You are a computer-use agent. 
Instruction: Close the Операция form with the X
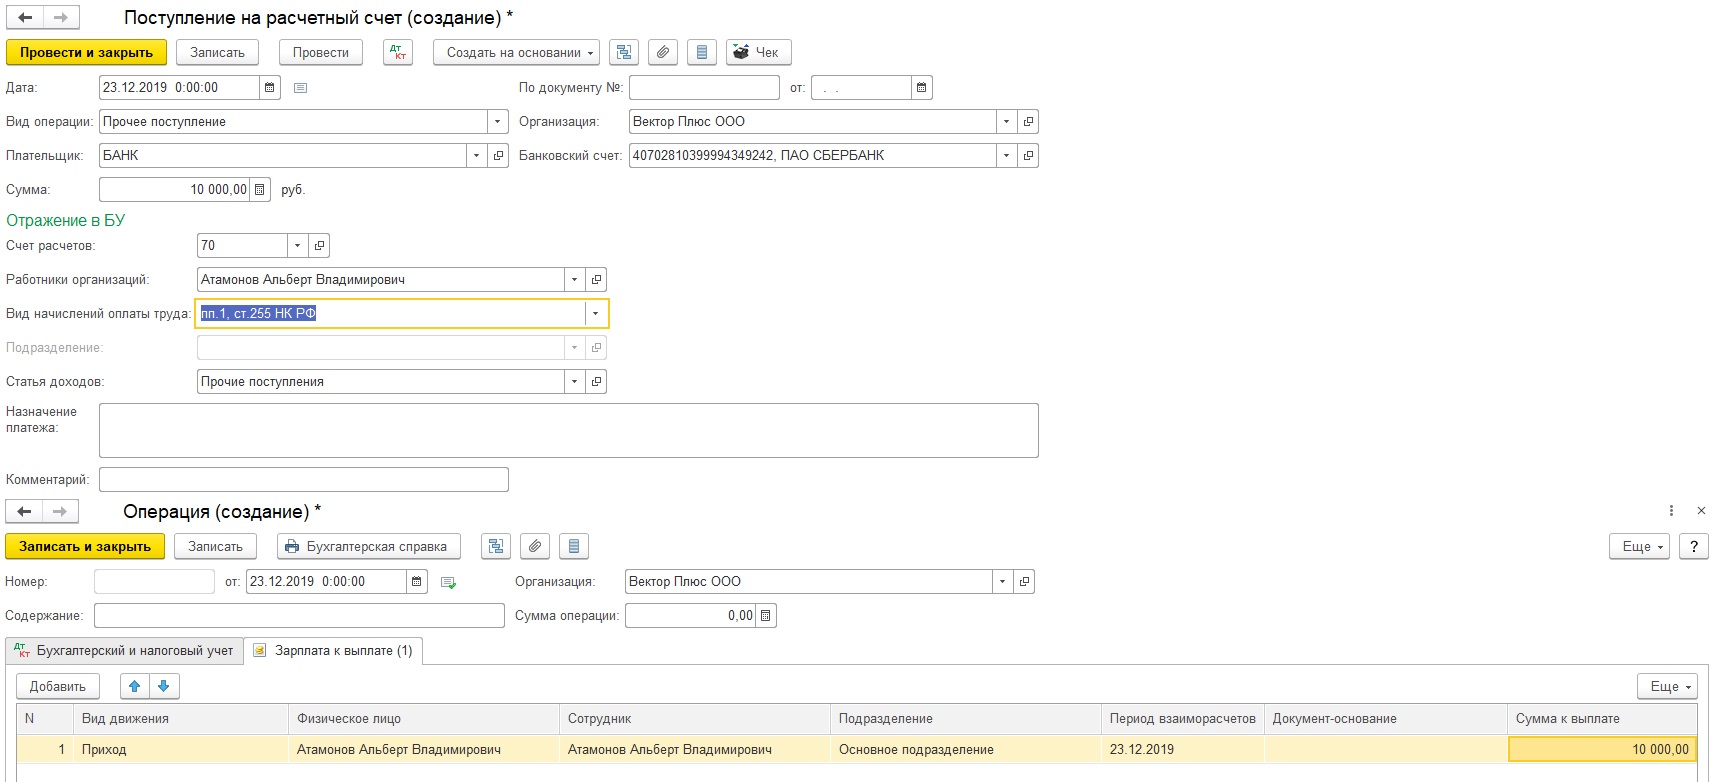point(1701,510)
